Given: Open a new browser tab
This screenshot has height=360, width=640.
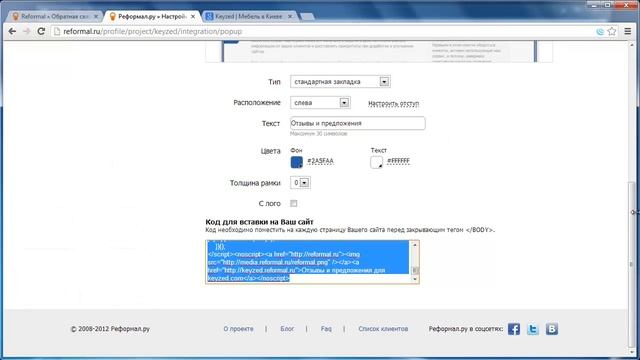Looking at the screenshot, I should tap(307, 17).
